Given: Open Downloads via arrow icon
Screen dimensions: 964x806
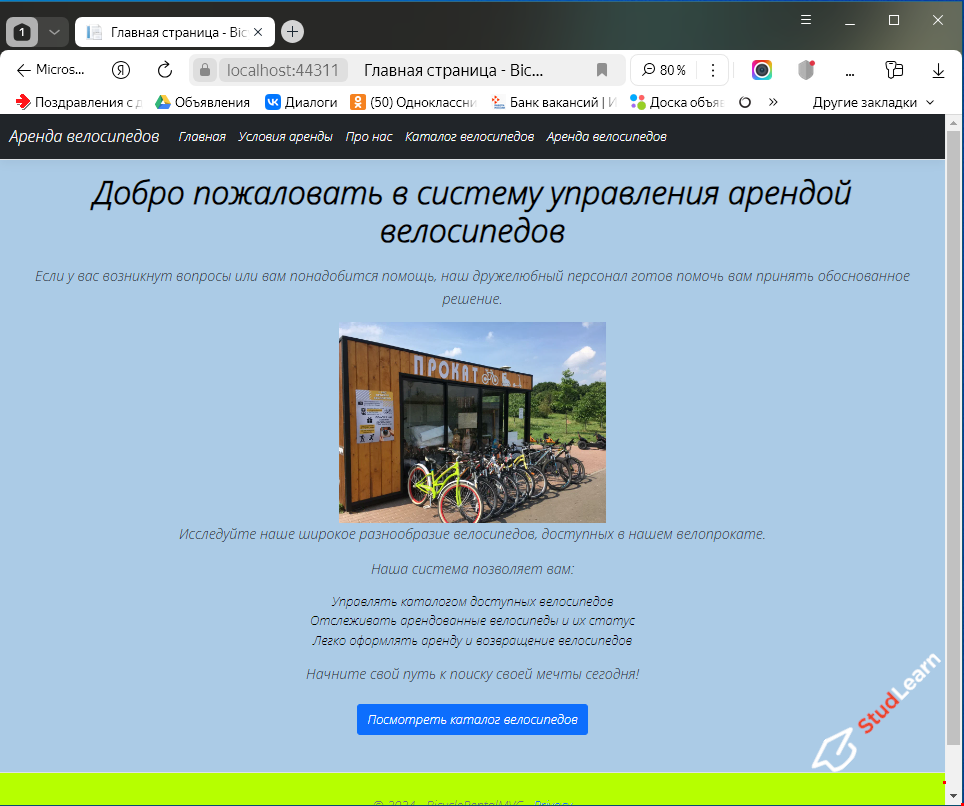Looking at the screenshot, I should click(x=938, y=69).
